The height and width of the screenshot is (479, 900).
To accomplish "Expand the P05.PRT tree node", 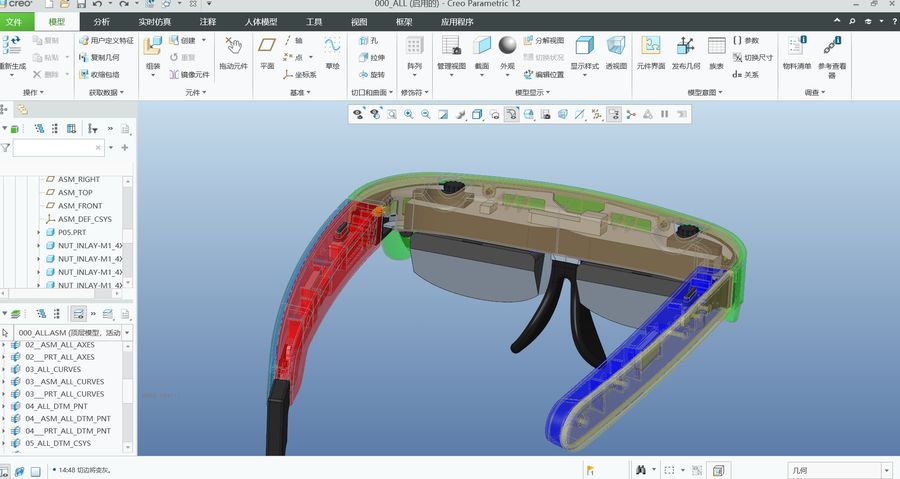I will [39, 232].
